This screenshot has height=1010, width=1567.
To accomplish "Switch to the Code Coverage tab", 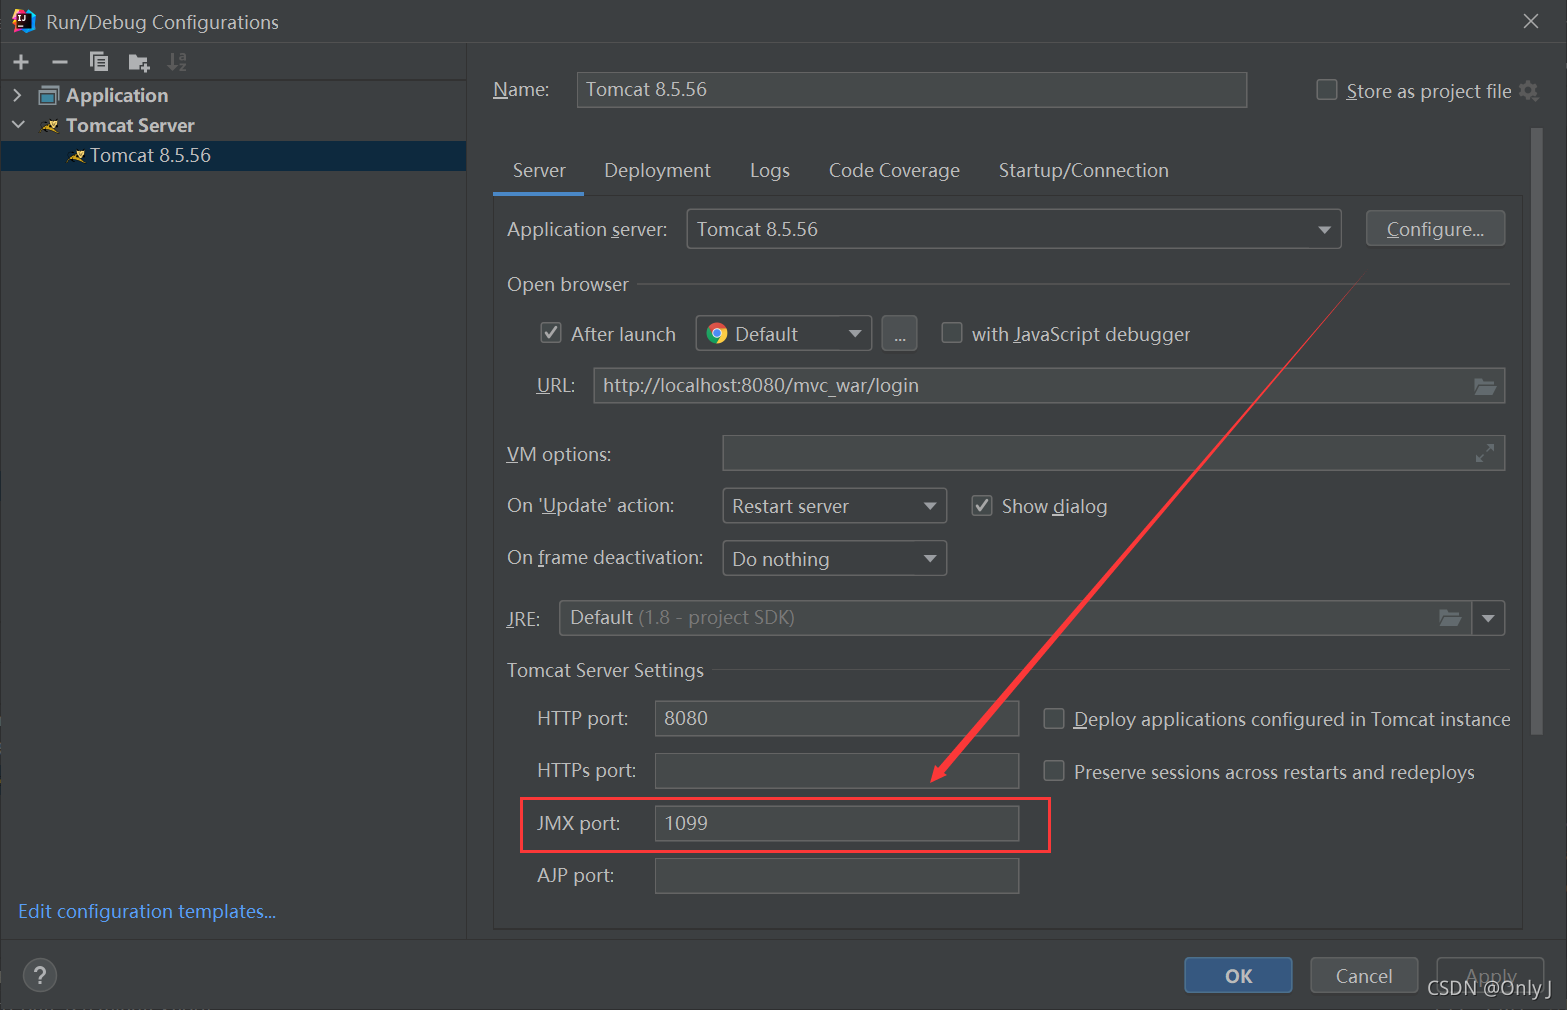I will pos(894,171).
